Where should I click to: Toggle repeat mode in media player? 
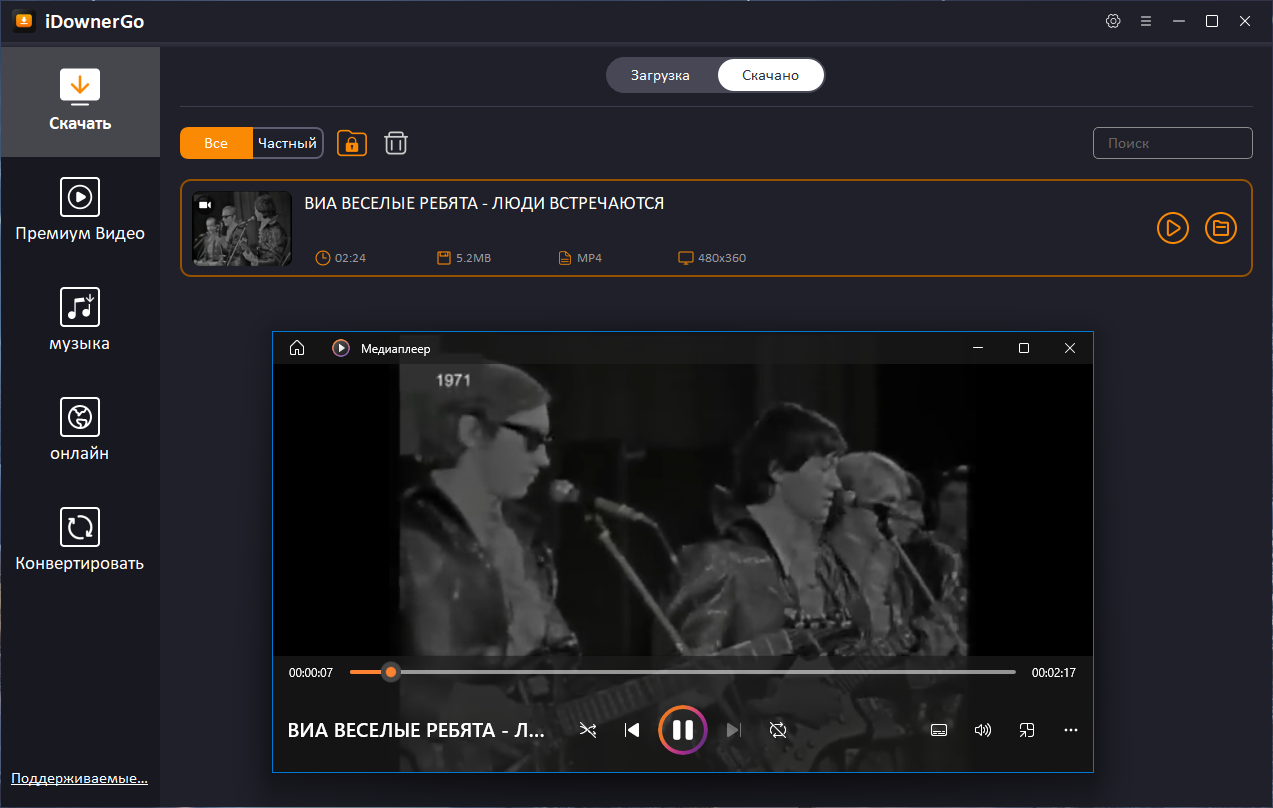click(x=778, y=730)
